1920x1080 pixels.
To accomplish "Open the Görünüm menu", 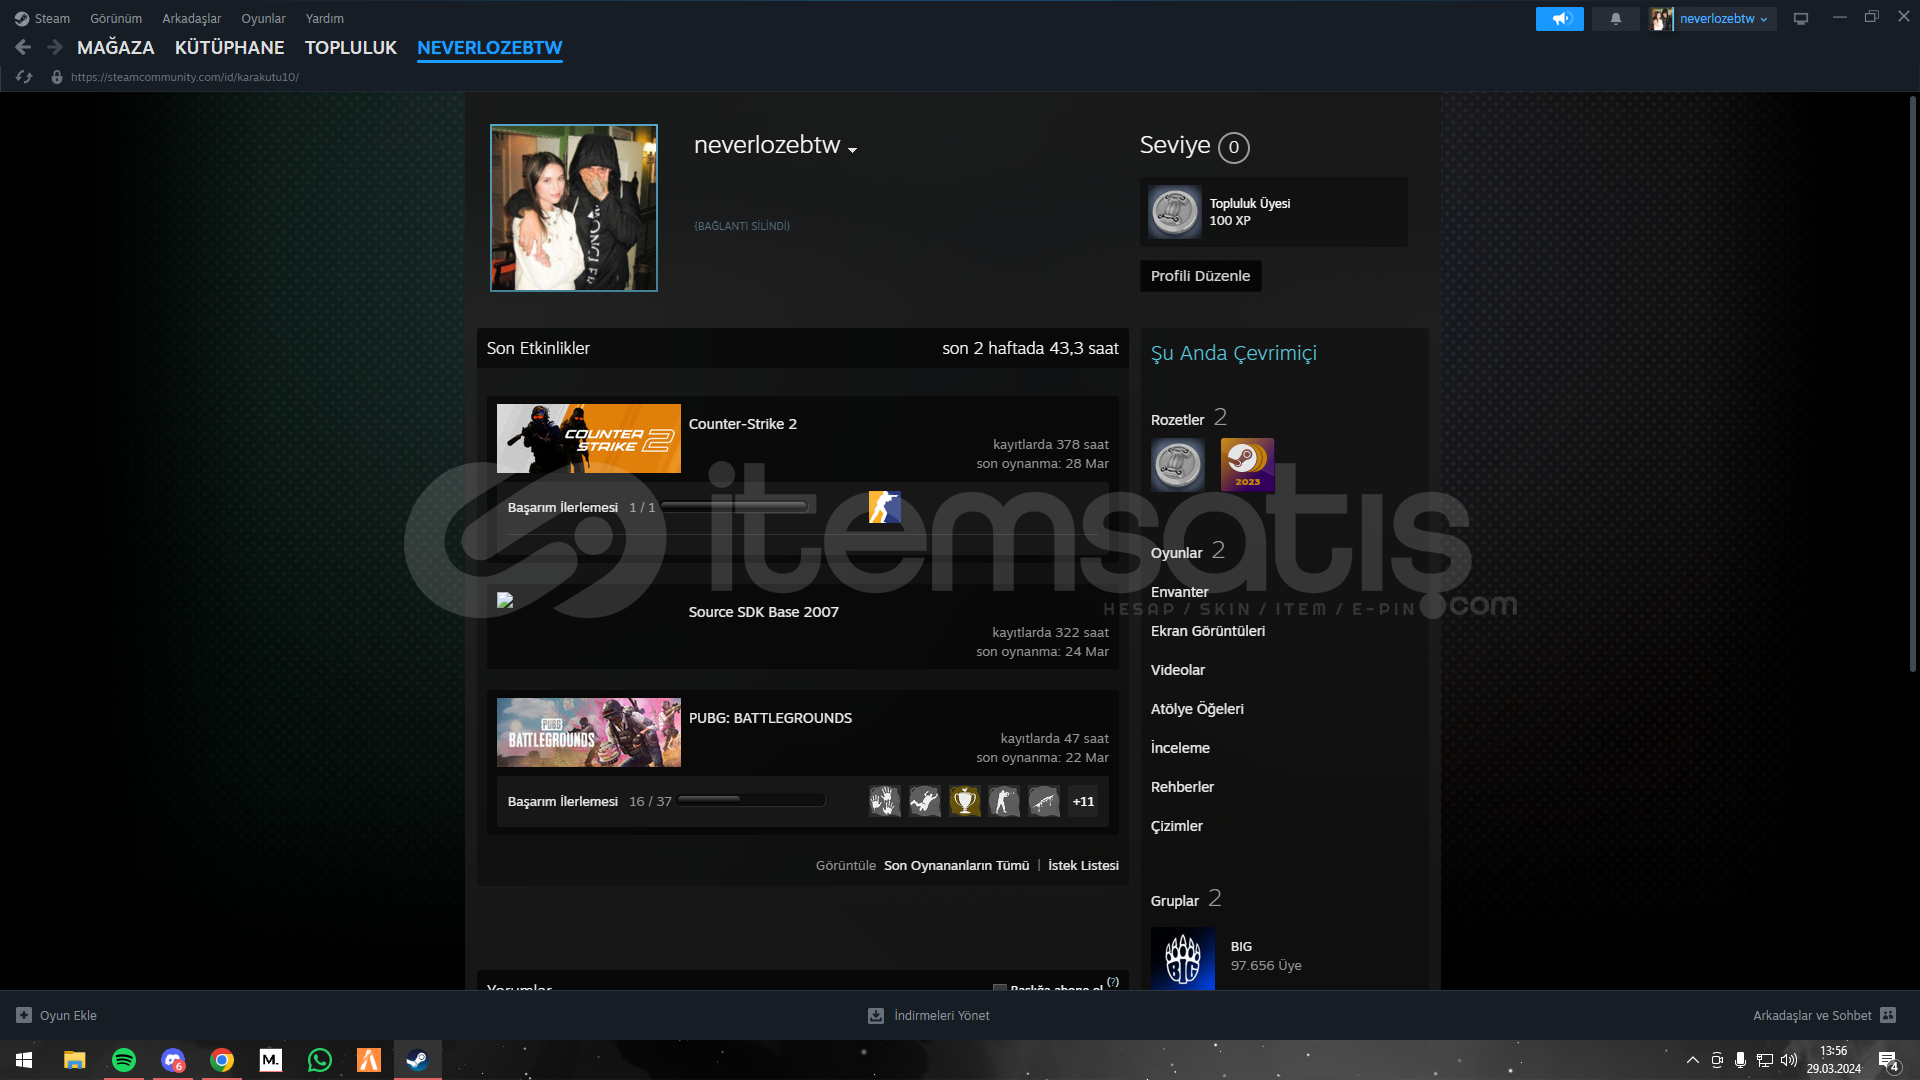I will pos(116,19).
